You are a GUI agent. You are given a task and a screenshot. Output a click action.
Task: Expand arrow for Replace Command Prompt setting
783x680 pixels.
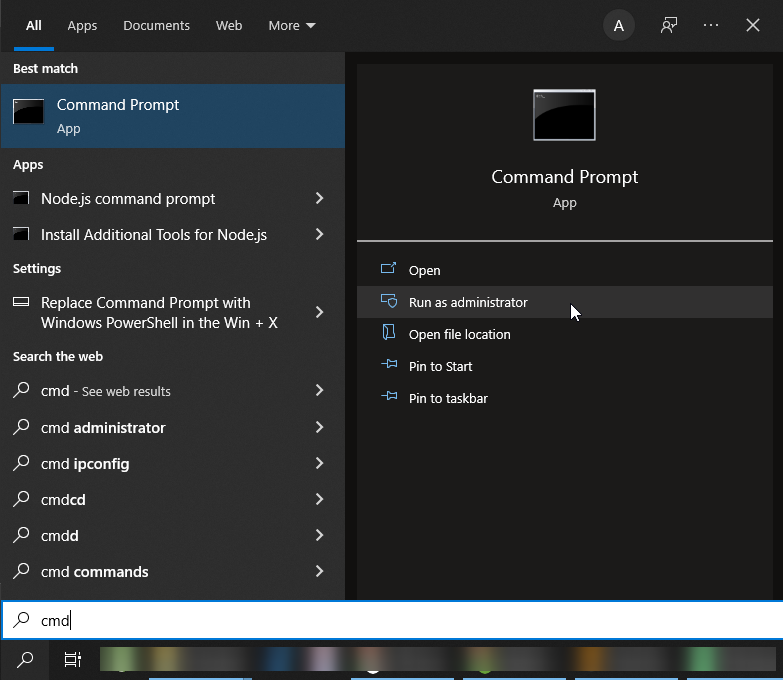tap(320, 313)
